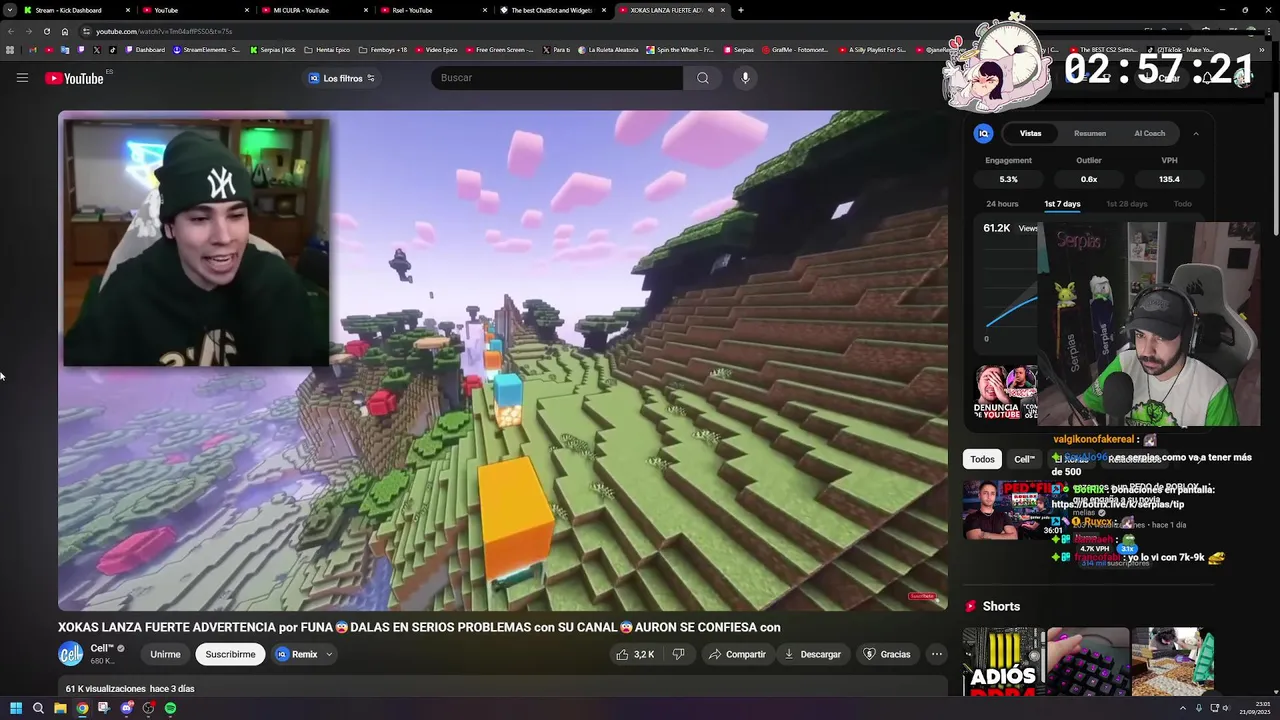This screenshot has height=720, width=1280.
Task: Click the Outlier 0.6x value
Action: tap(1089, 179)
